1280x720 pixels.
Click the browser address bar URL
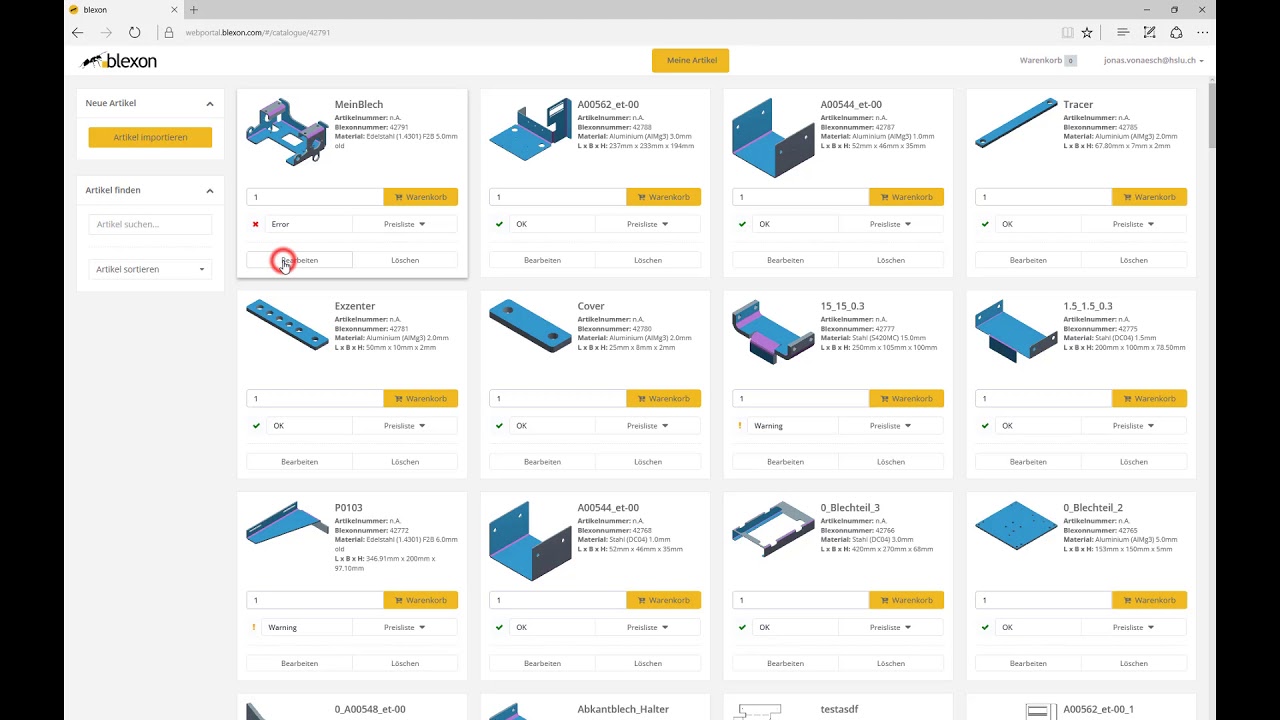click(258, 32)
